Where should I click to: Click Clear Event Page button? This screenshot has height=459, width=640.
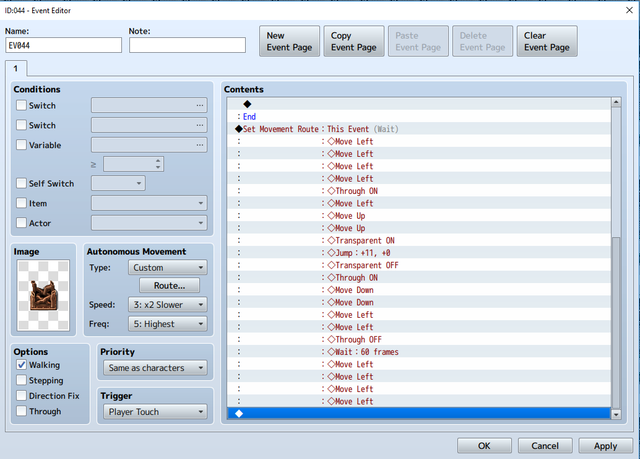pyautogui.click(x=547, y=41)
